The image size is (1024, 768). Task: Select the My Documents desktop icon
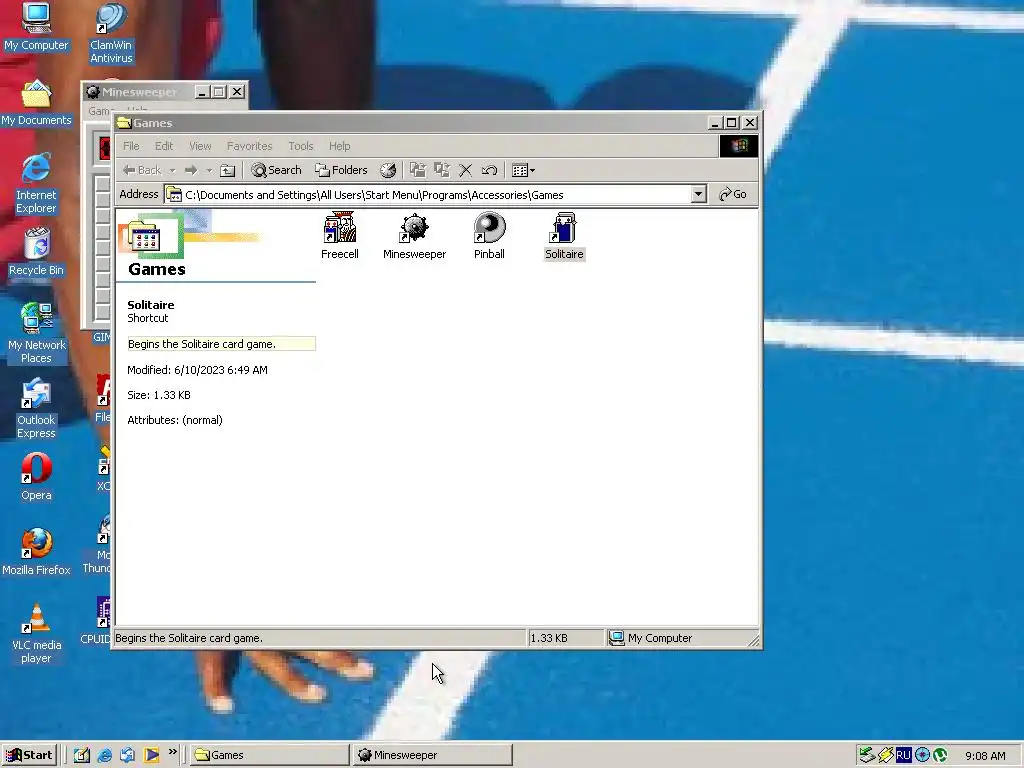[36, 103]
